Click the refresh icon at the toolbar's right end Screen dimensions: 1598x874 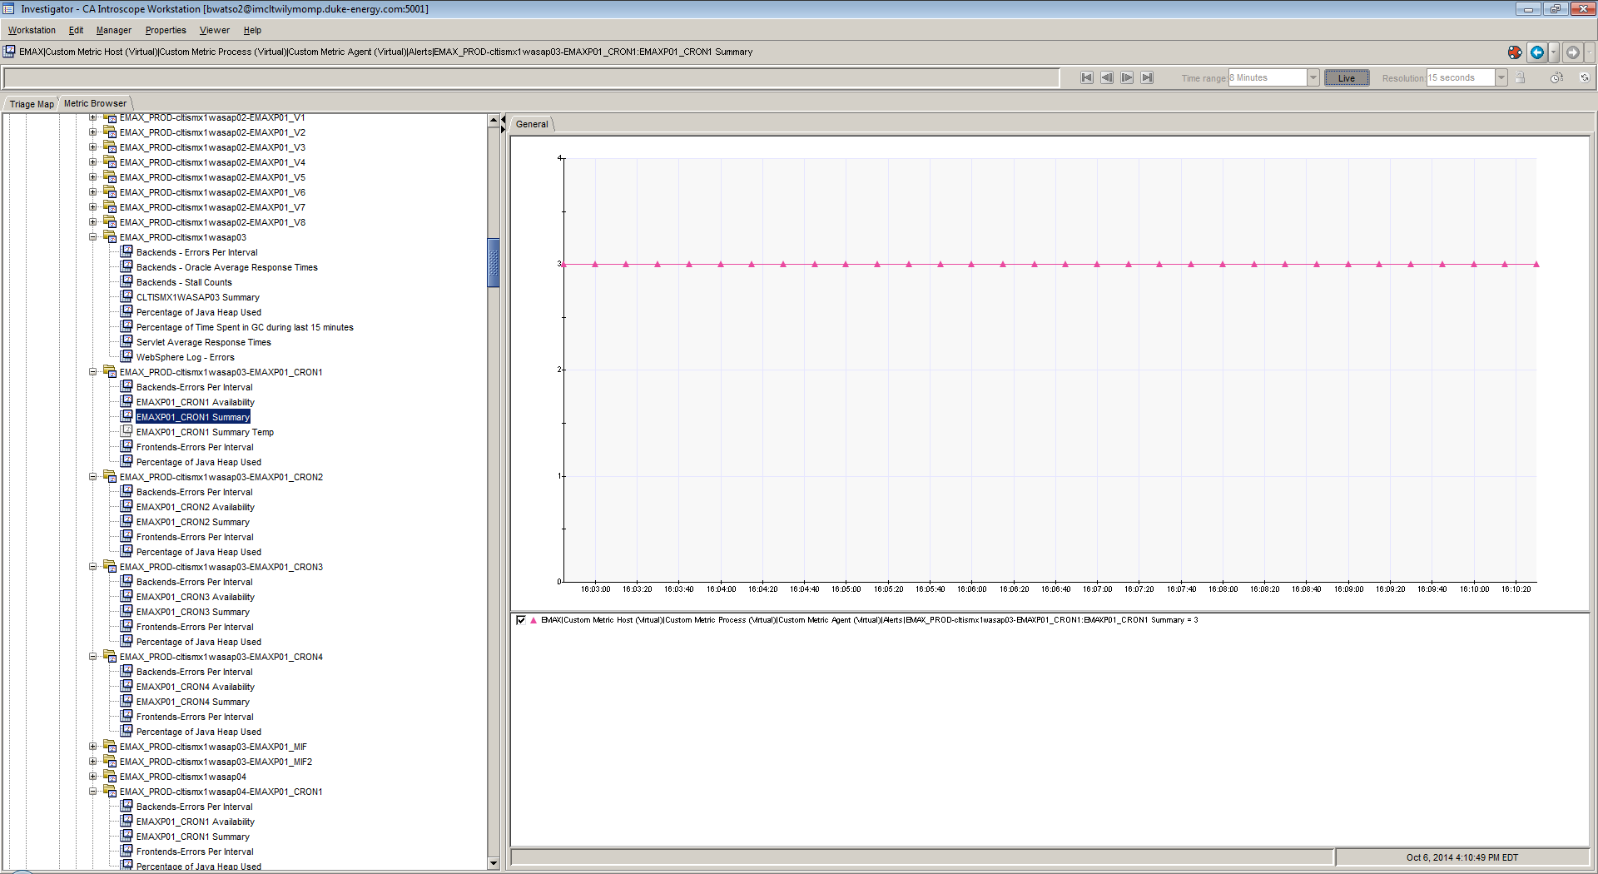[1584, 77]
